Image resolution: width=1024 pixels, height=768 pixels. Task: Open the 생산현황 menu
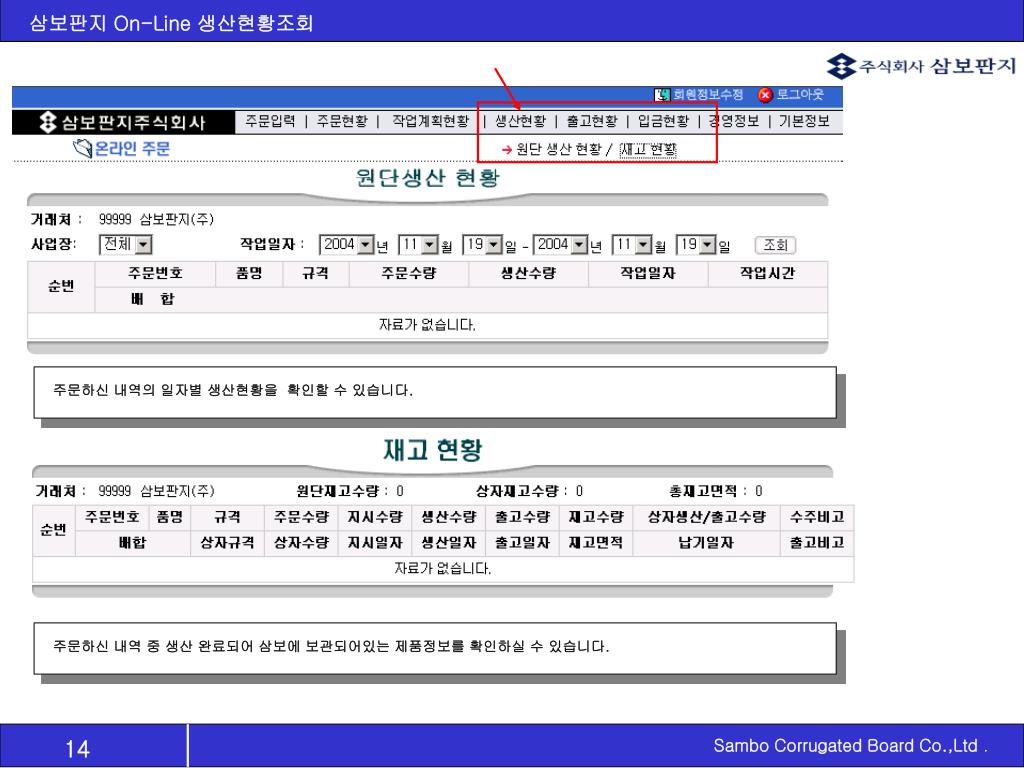(520, 121)
